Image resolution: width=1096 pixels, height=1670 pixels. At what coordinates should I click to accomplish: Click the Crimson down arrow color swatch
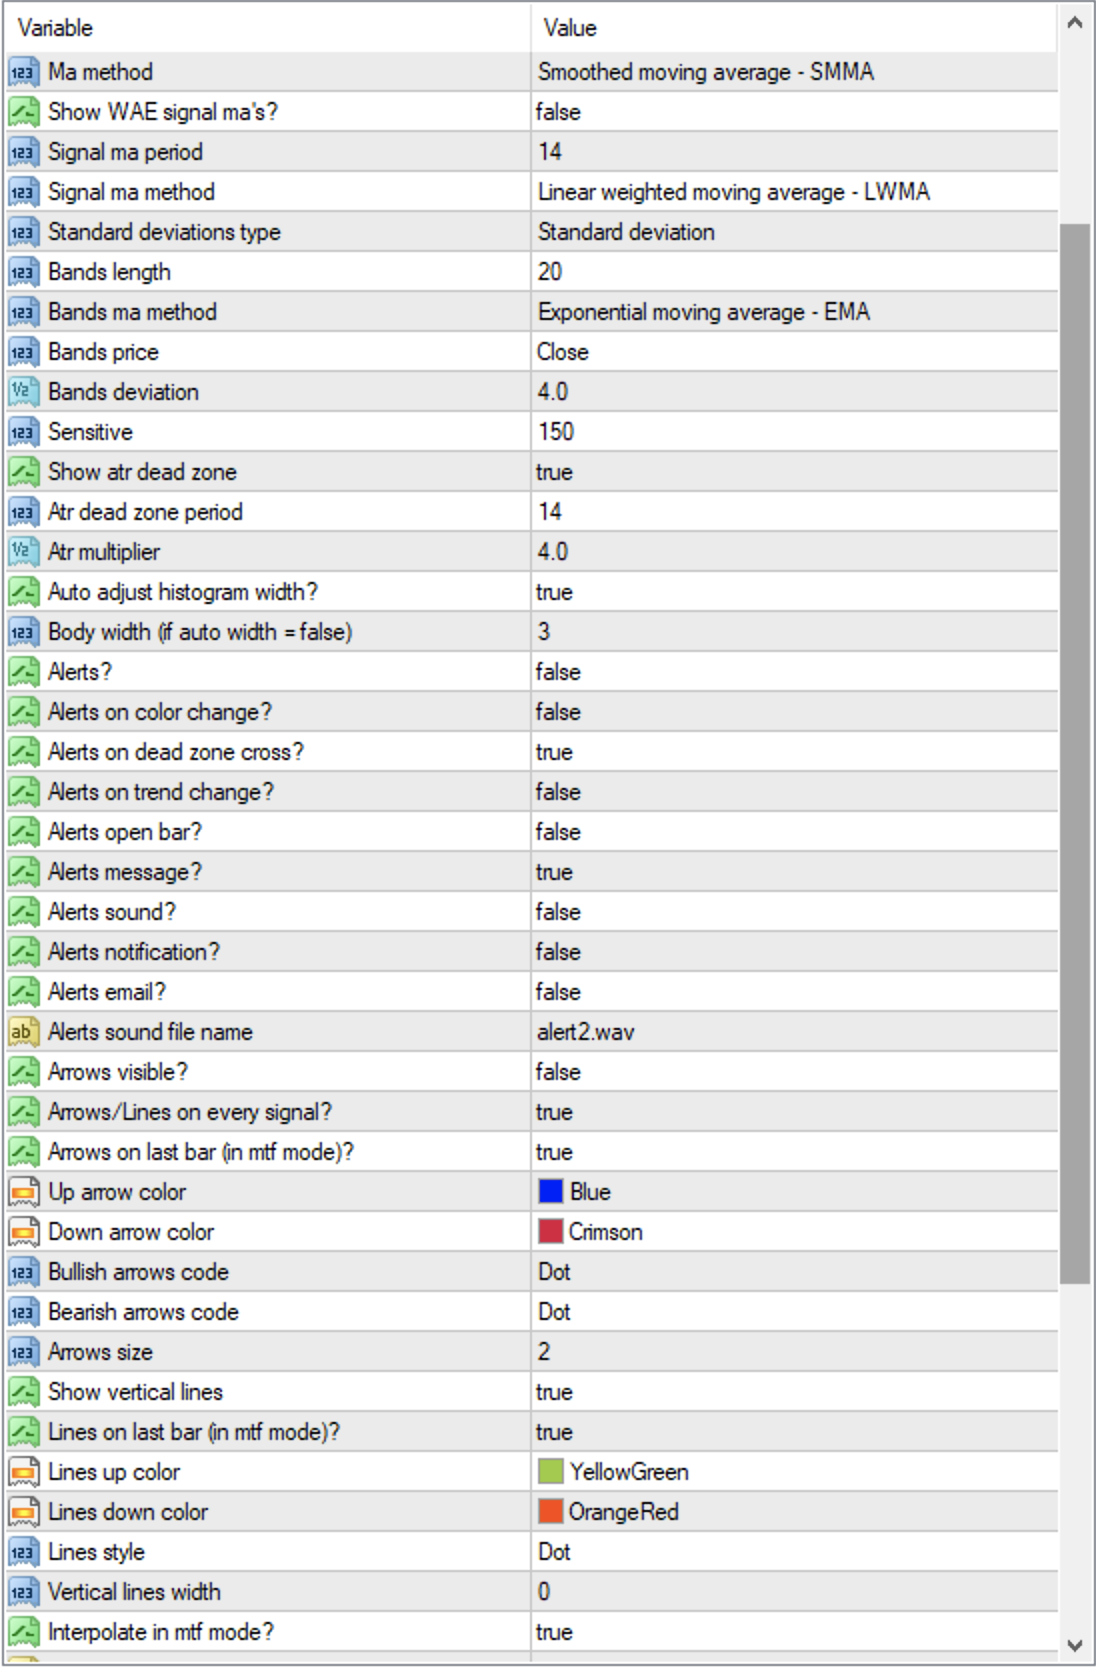551,1232
